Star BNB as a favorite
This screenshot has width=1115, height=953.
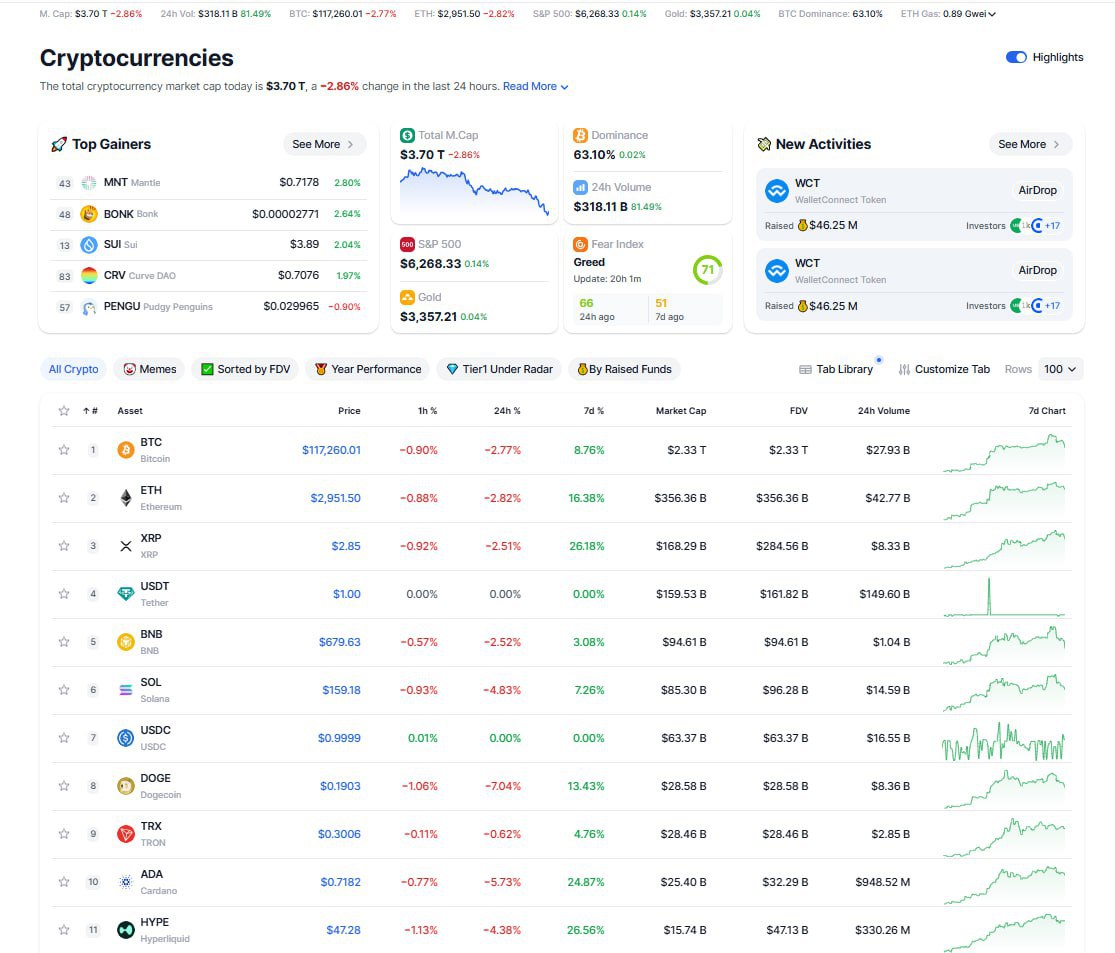[x=64, y=642]
